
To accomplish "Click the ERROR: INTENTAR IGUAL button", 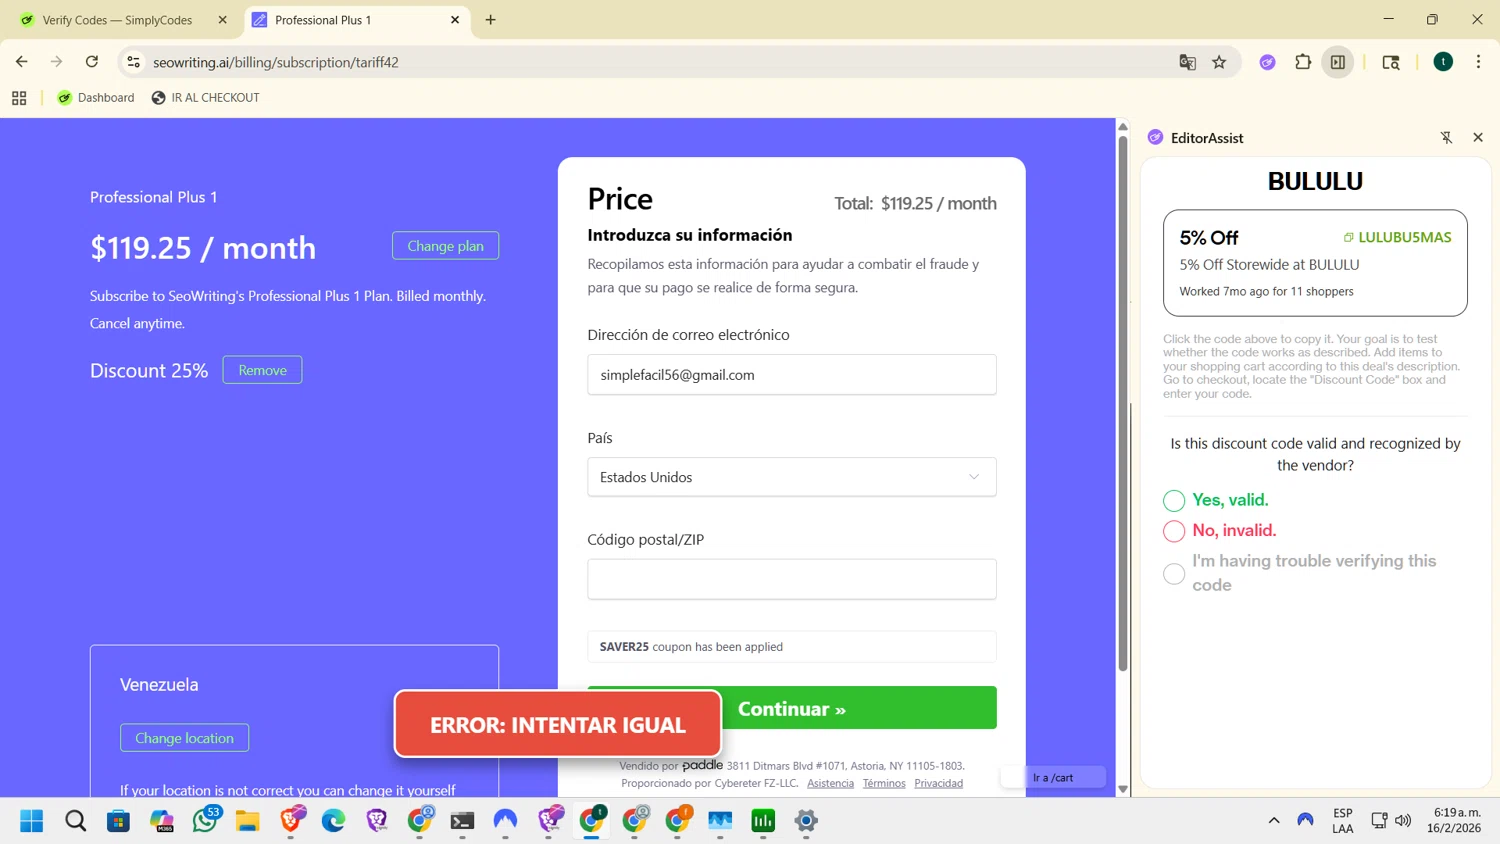I will [x=558, y=724].
